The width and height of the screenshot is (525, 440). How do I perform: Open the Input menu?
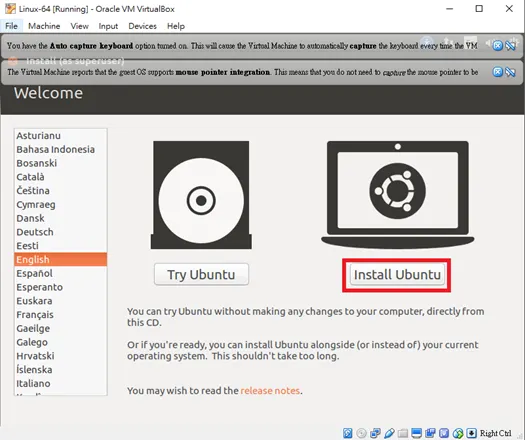[108, 26]
